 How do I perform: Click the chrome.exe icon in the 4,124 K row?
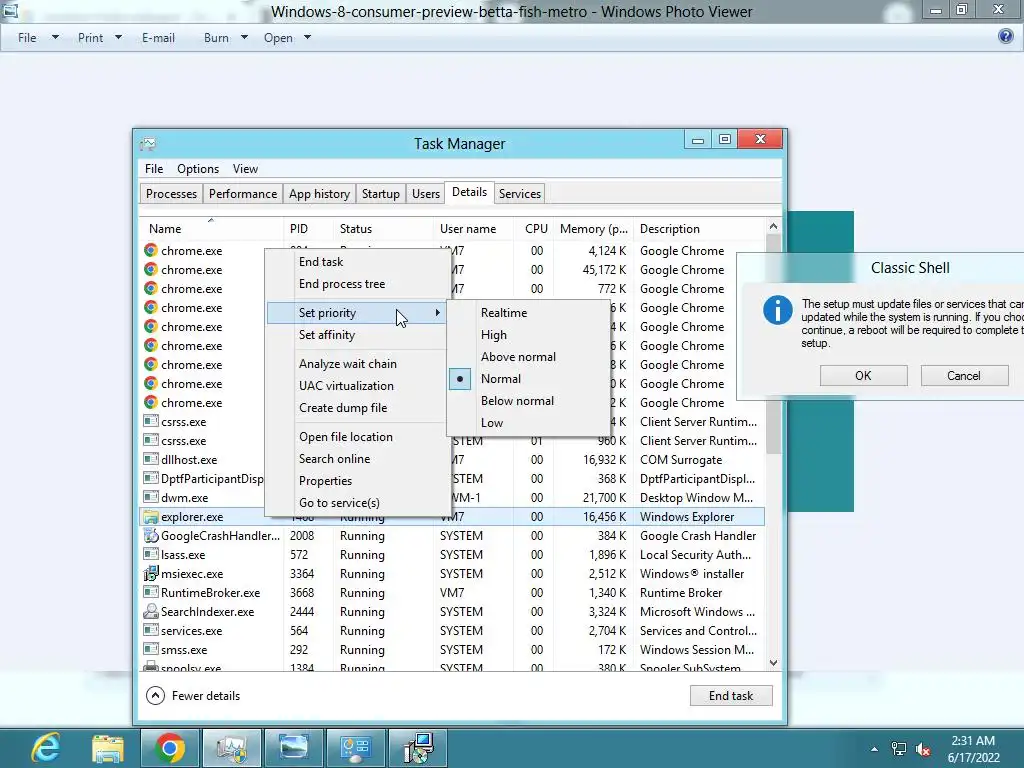[x=151, y=251]
